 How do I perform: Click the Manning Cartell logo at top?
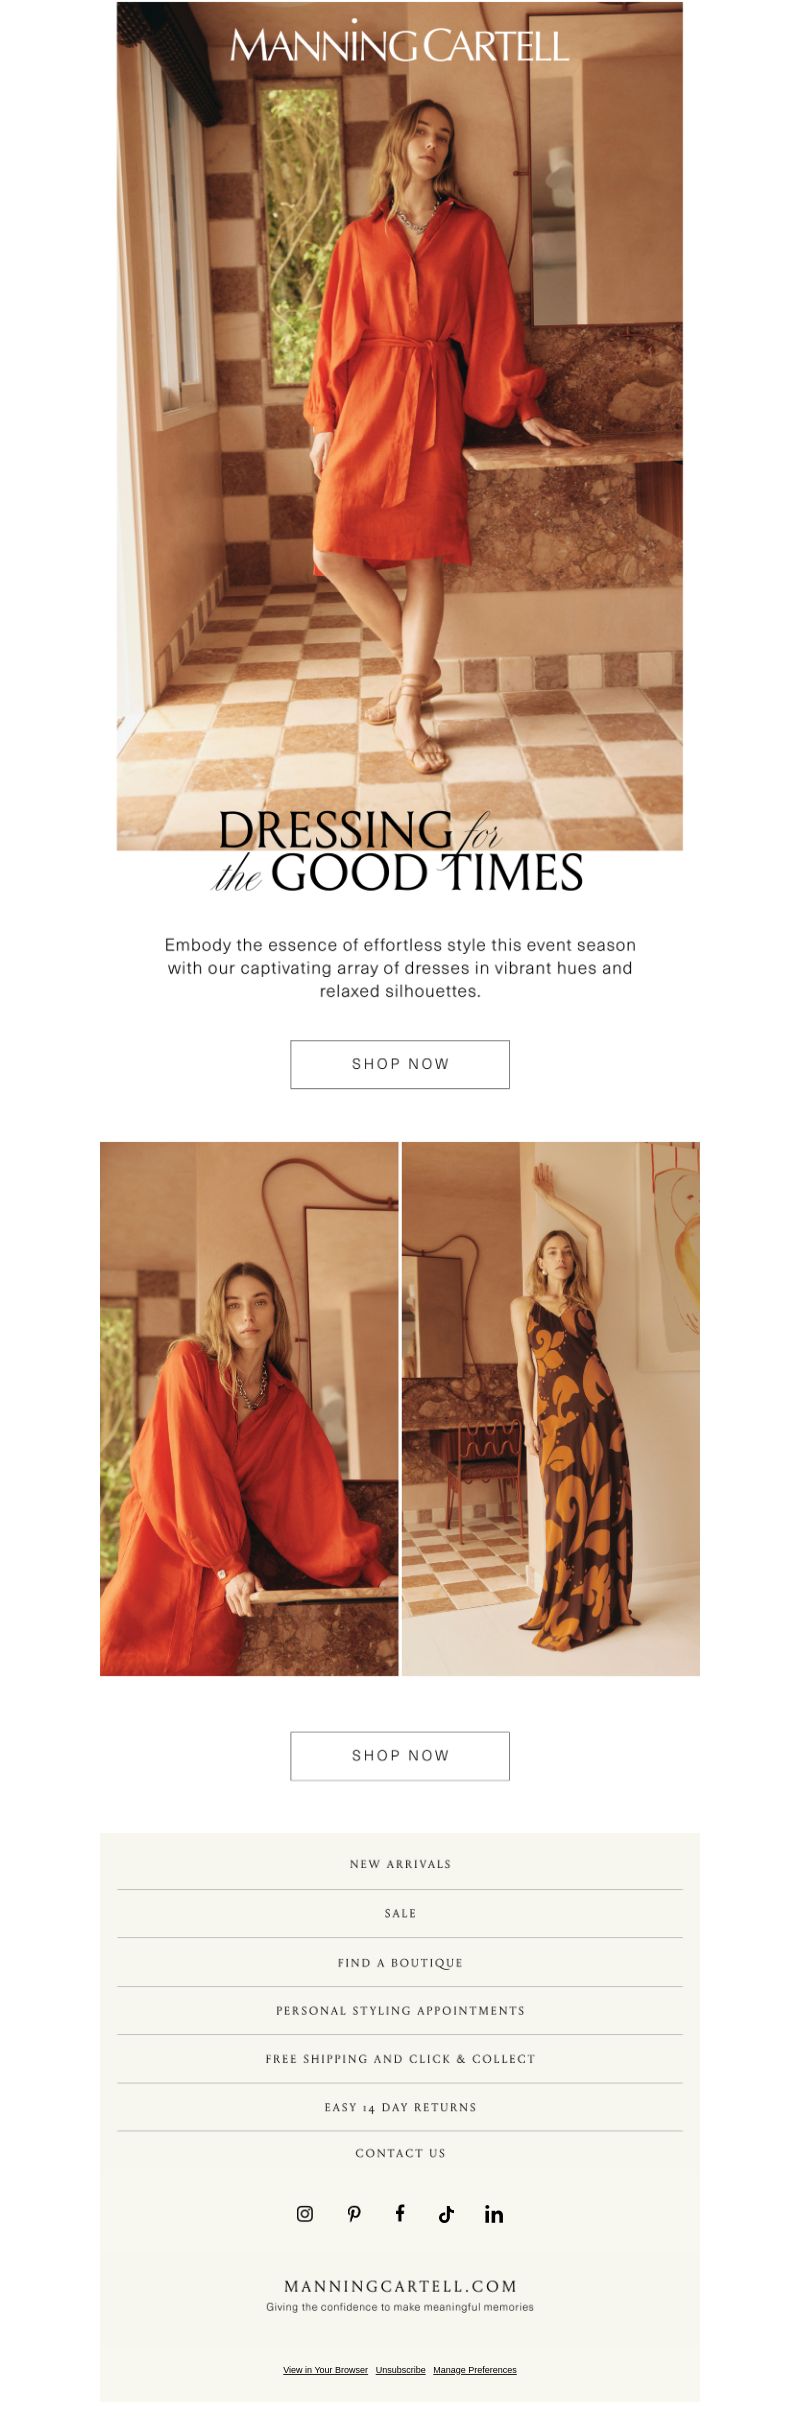click(400, 44)
